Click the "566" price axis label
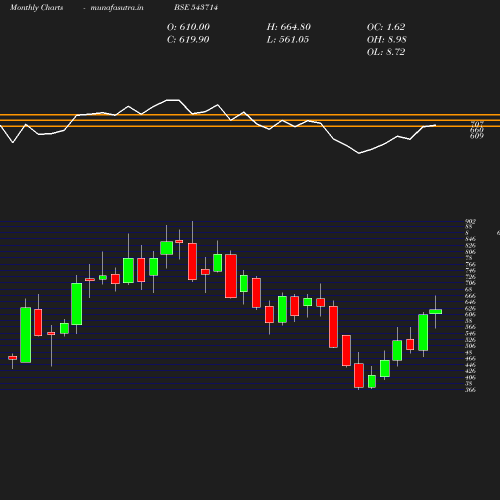This screenshot has width=500, height=500. [x=470, y=327]
